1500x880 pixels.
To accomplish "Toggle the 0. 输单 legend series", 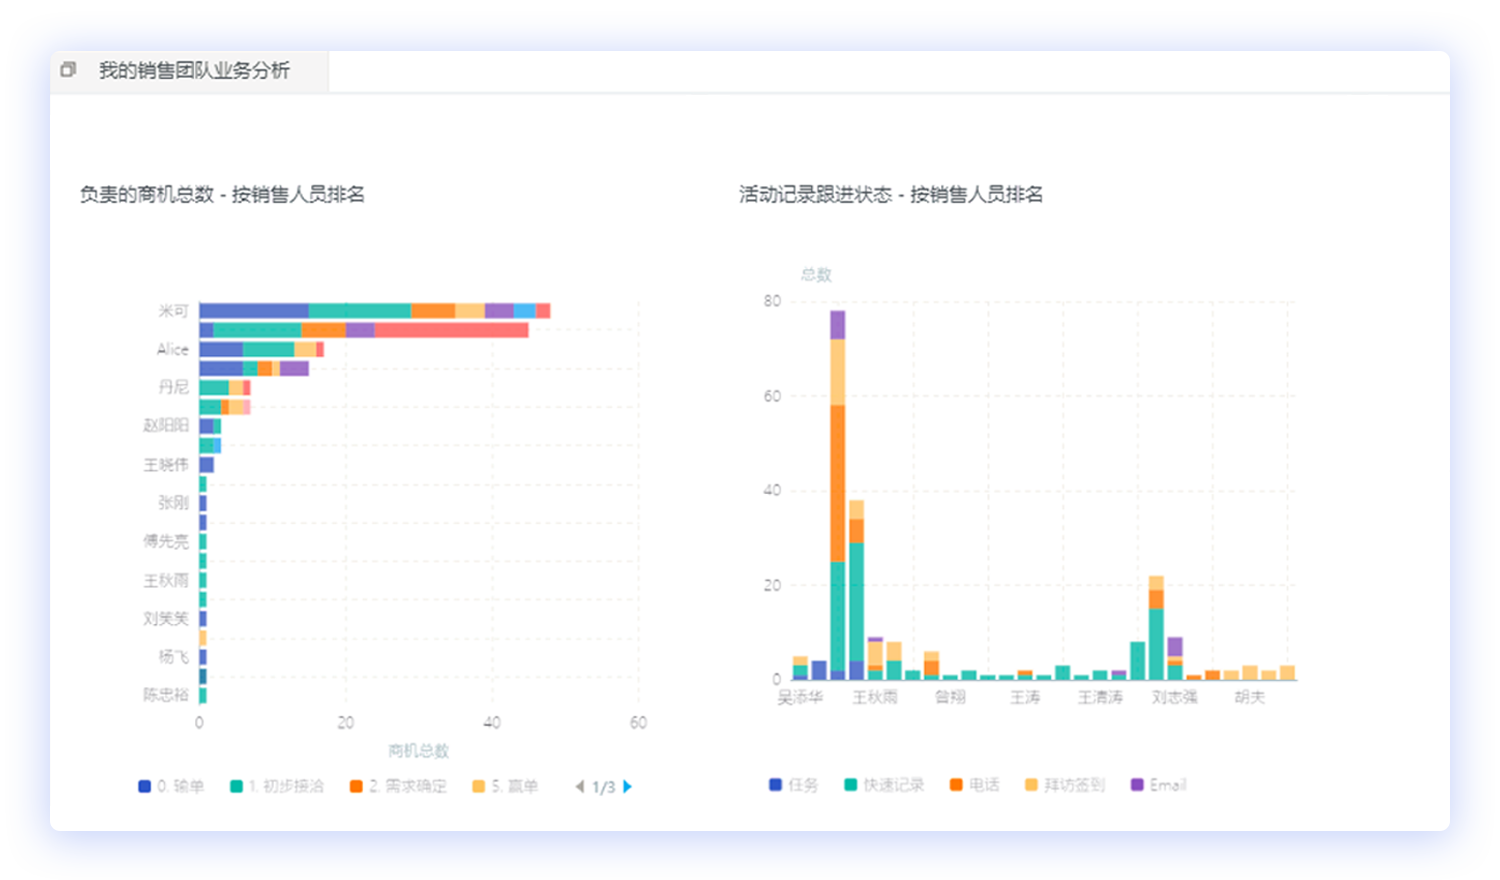I will (x=171, y=787).
